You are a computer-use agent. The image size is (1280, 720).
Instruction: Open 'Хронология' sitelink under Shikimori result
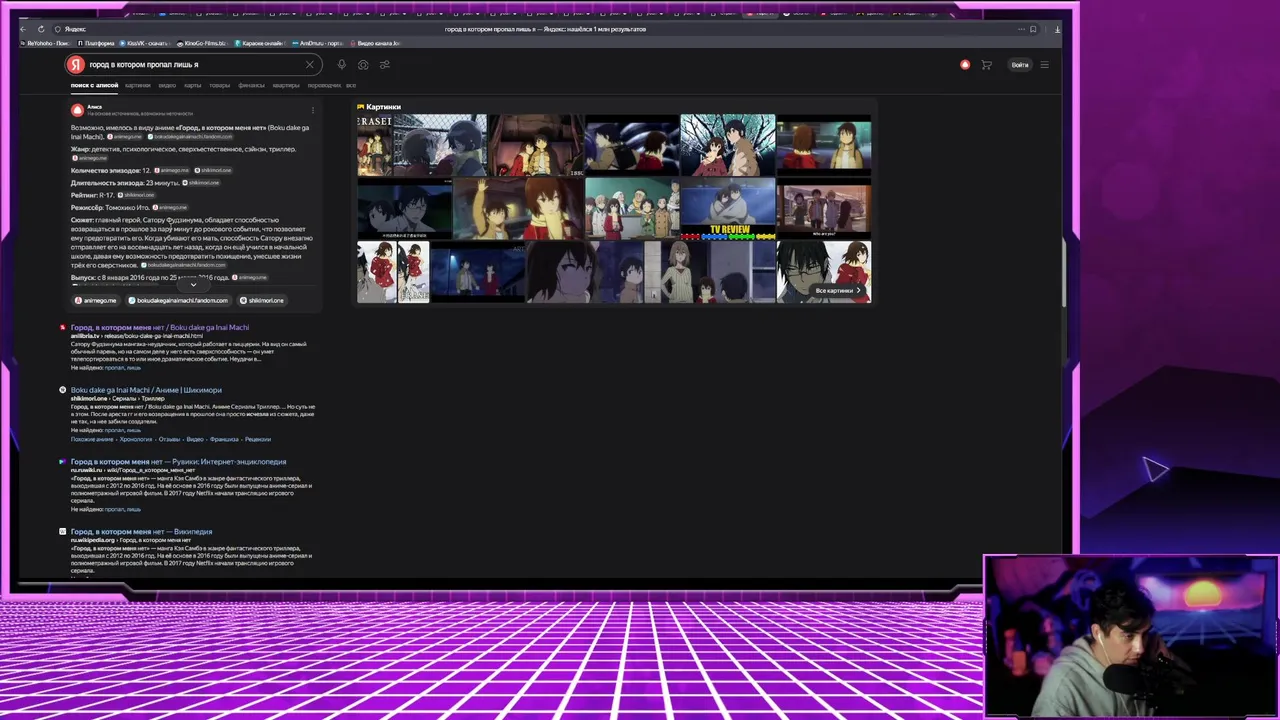pyautogui.click(x=136, y=439)
